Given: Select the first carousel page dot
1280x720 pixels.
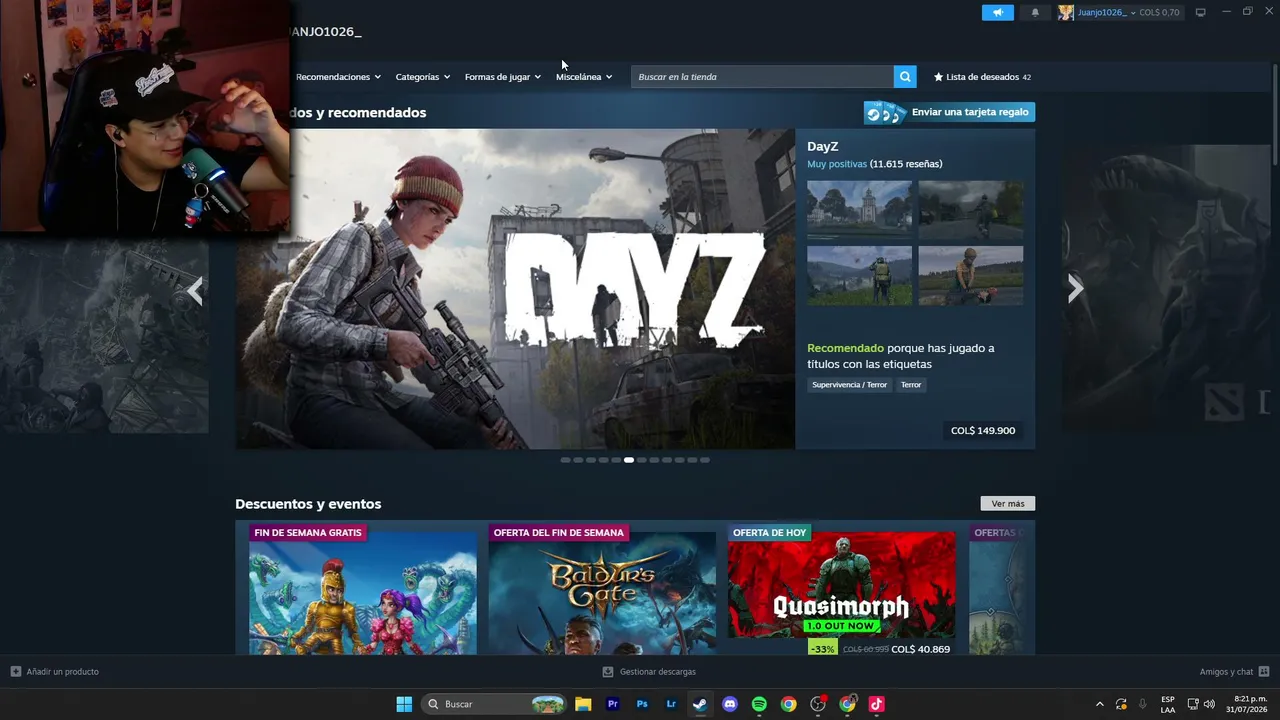Looking at the screenshot, I should pyautogui.click(x=565, y=460).
